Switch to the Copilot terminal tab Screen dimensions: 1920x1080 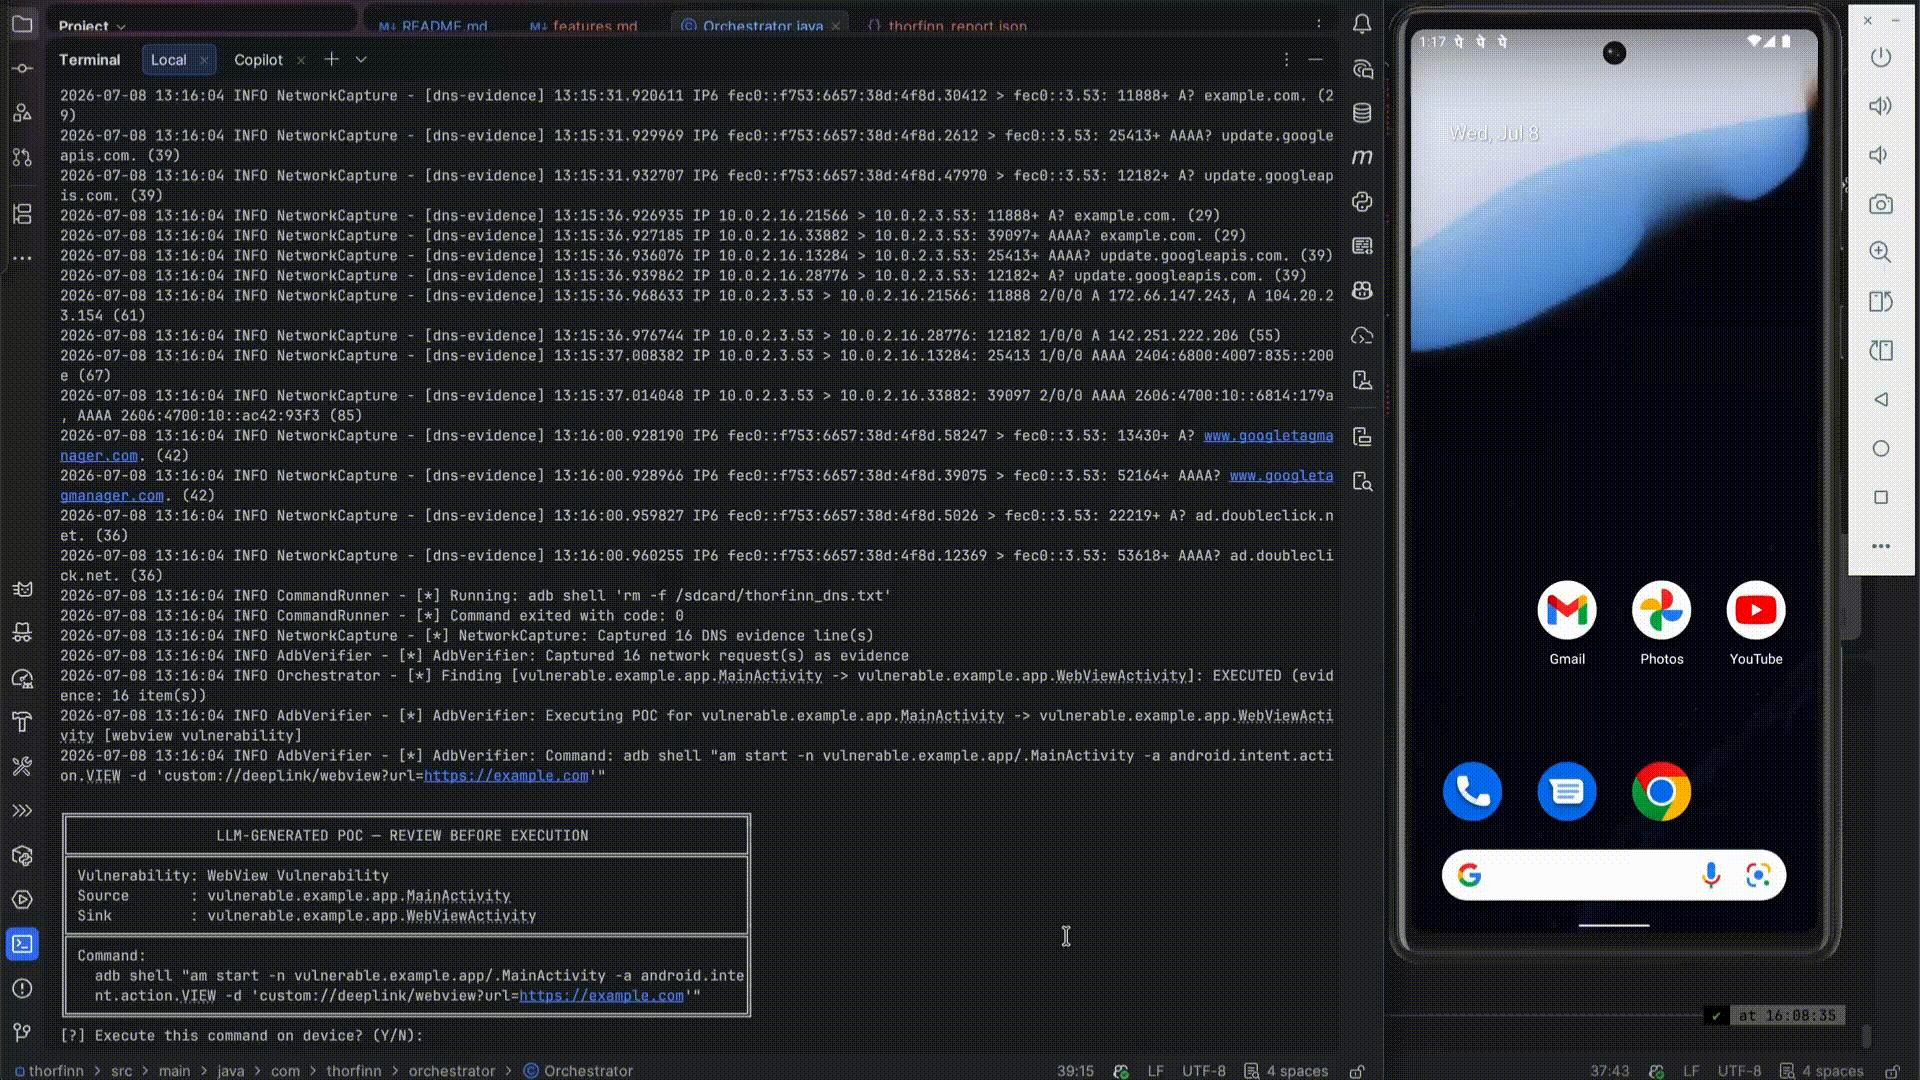pos(258,60)
